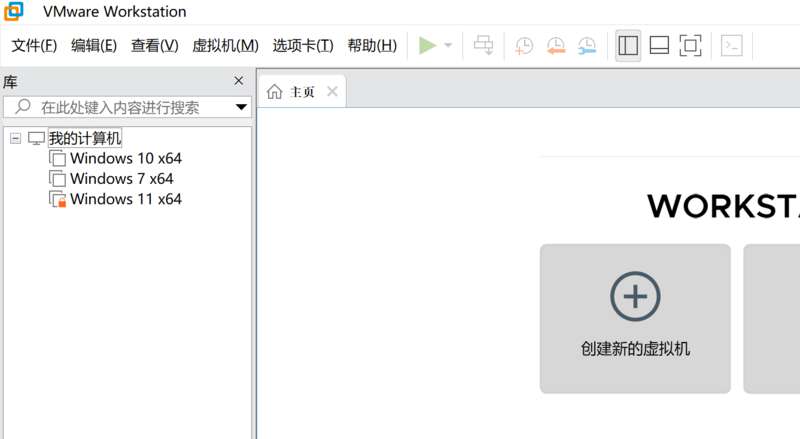Open the 选项卡(T) menu
Image resolution: width=800 pixels, height=439 pixels.
pyautogui.click(x=303, y=45)
